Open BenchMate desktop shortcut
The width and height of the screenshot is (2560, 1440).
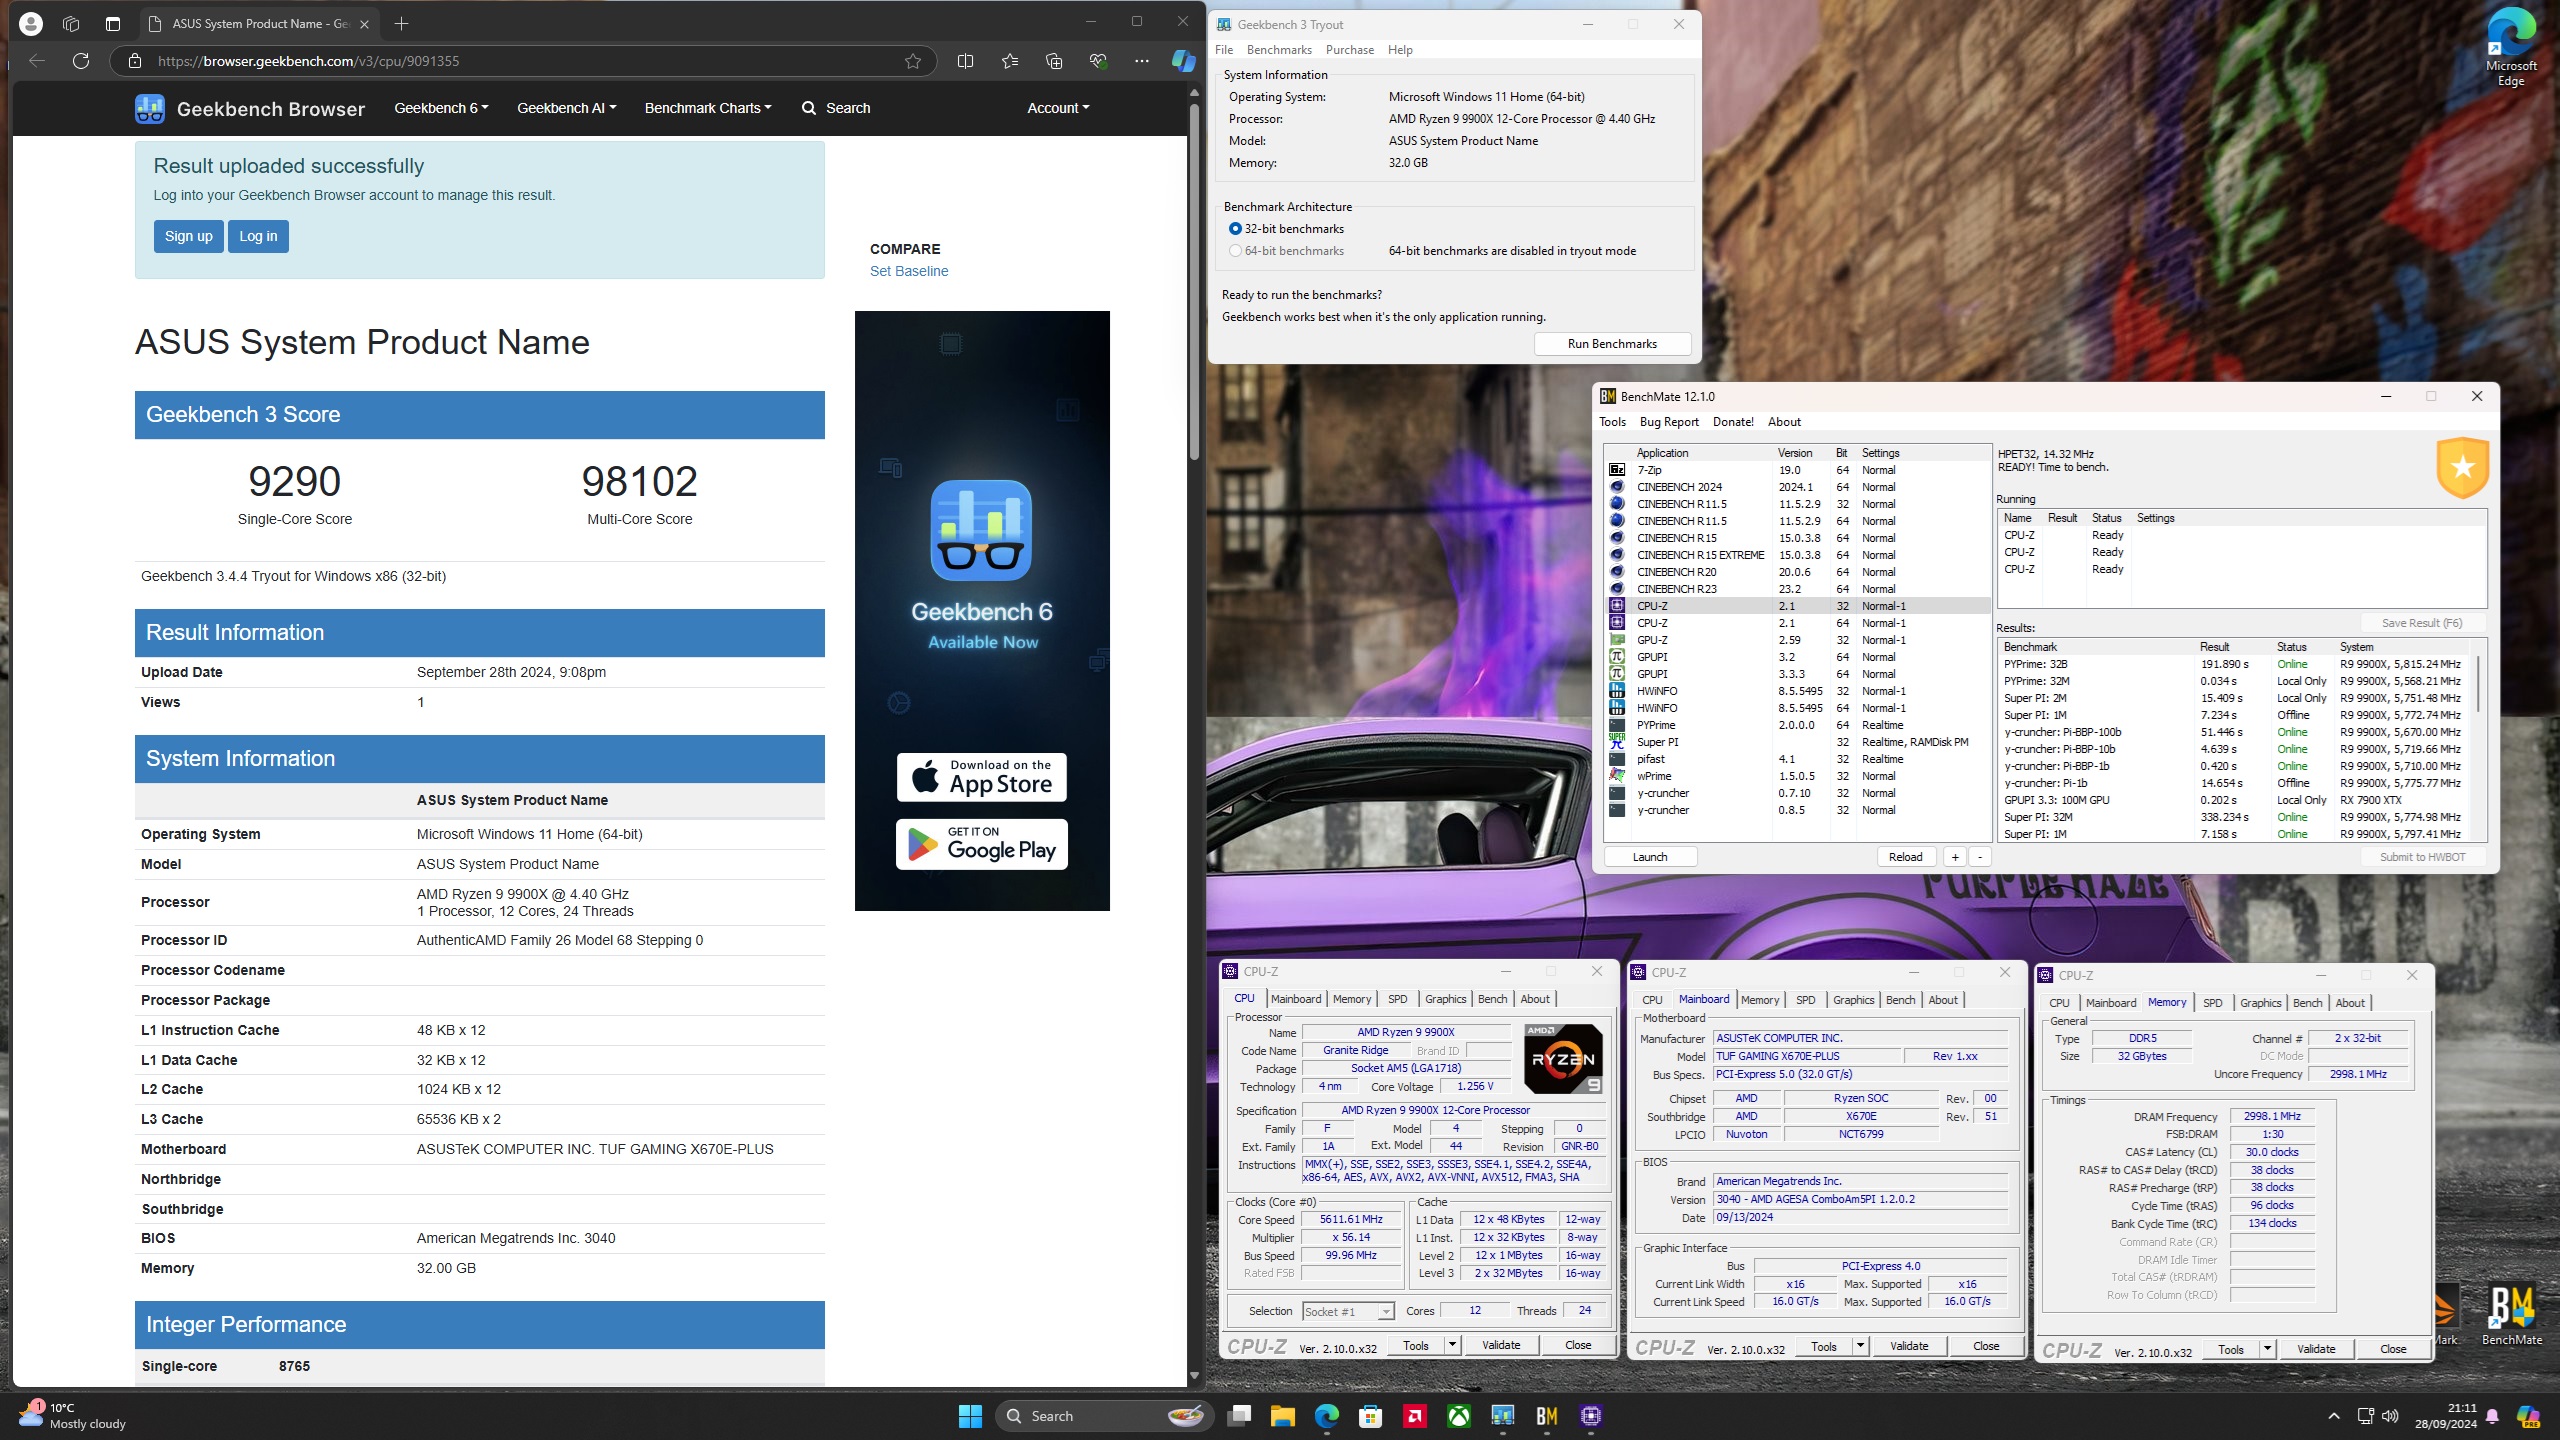[2511, 1316]
